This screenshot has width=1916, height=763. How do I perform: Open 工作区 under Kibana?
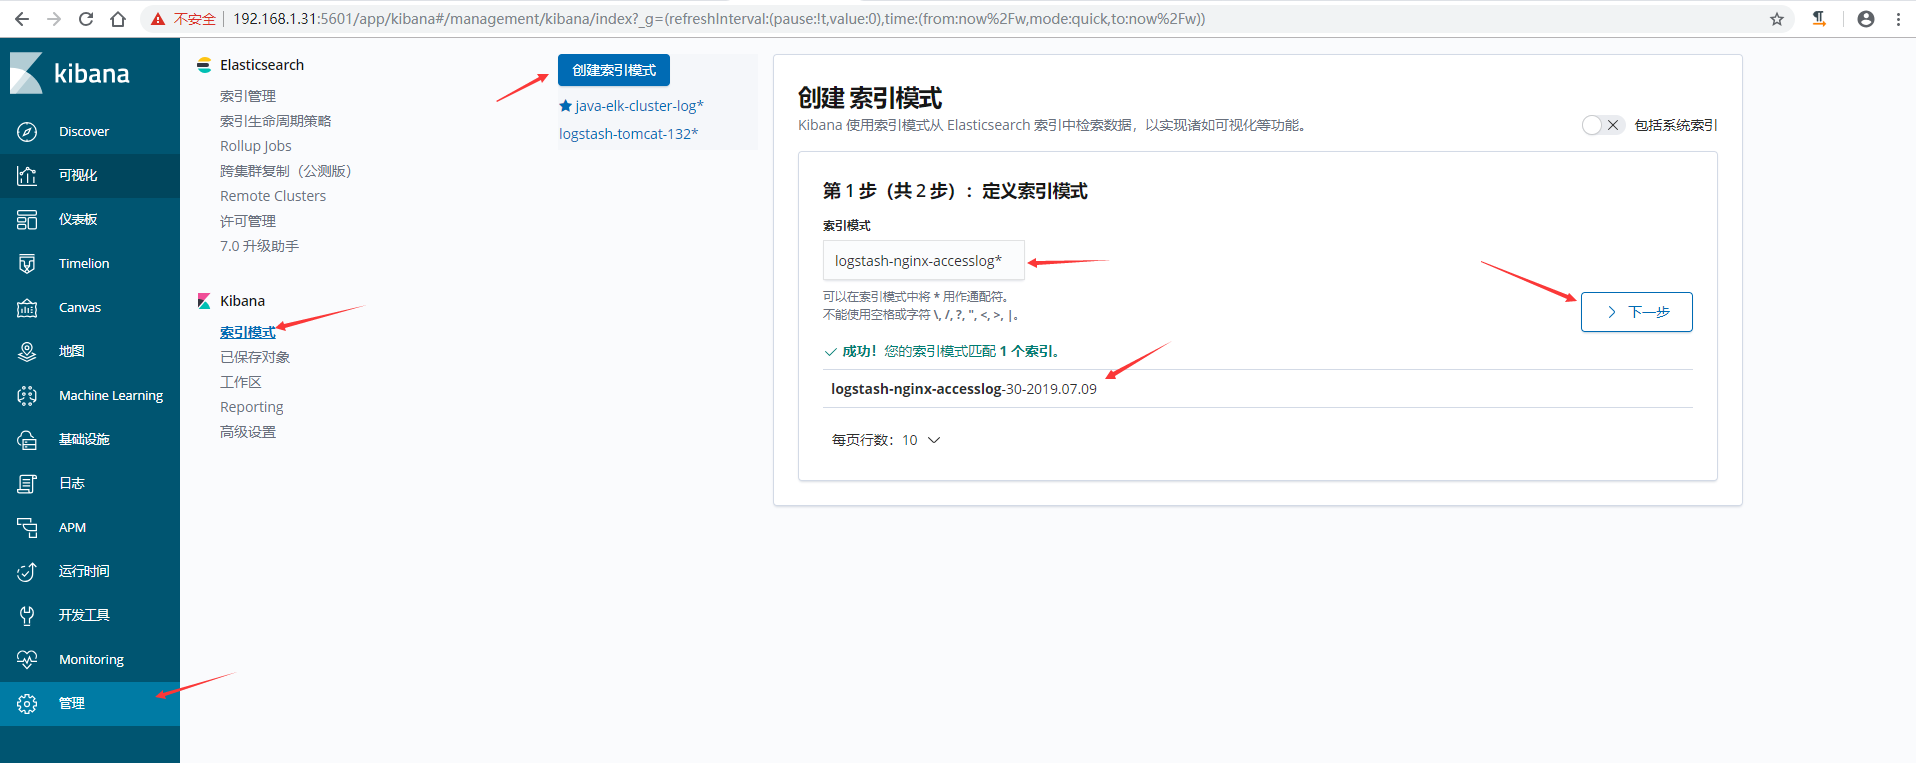click(x=241, y=382)
